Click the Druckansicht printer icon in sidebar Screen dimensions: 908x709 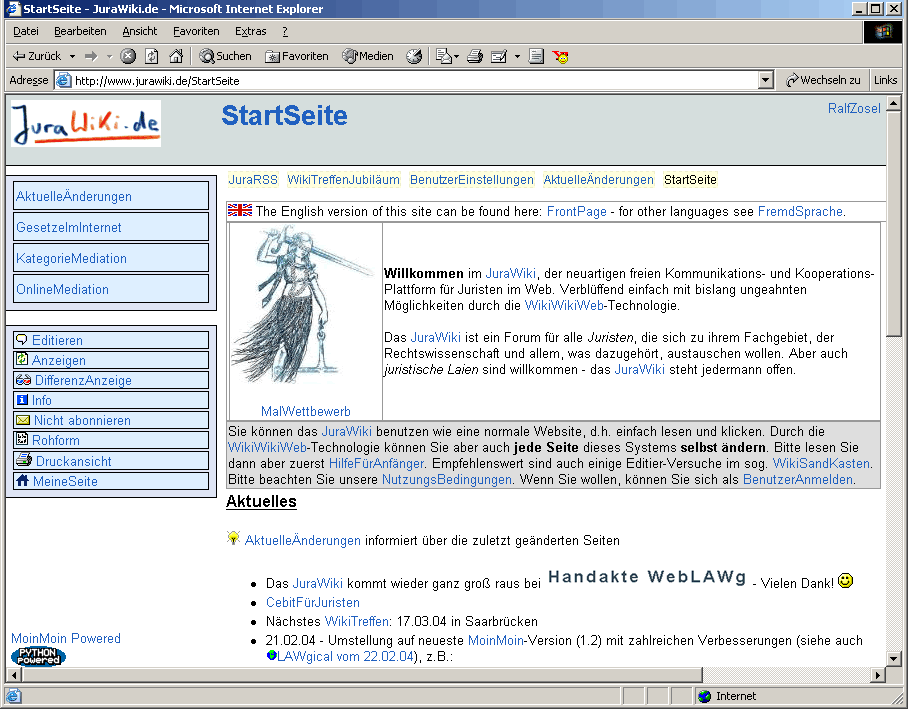[x=23, y=461]
